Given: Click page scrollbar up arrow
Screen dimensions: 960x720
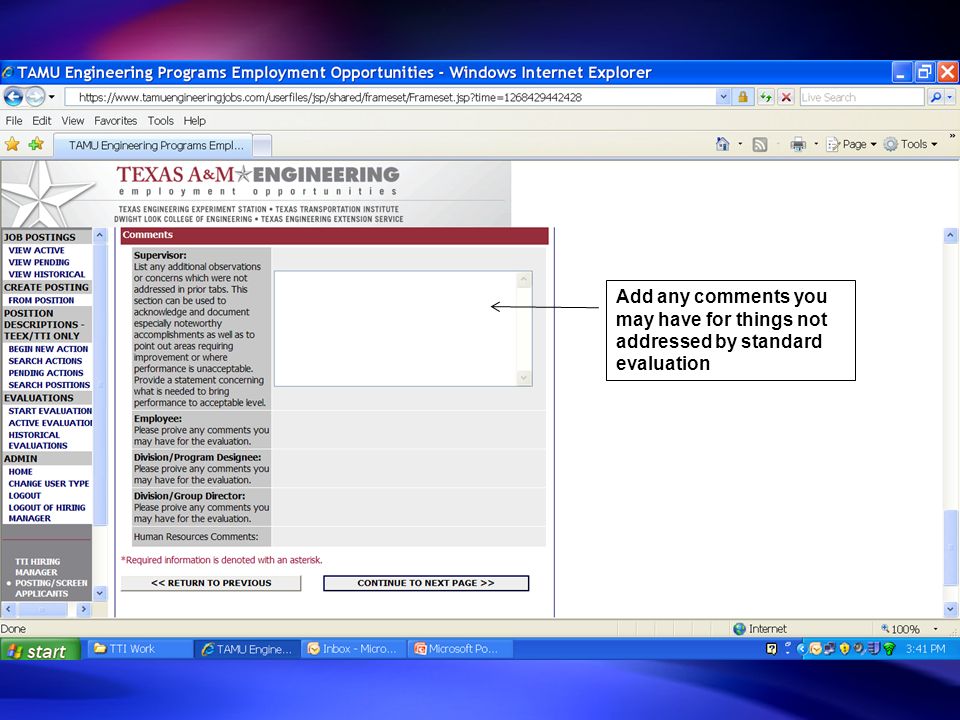Looking at the screenshot, I should pos(950,235).
